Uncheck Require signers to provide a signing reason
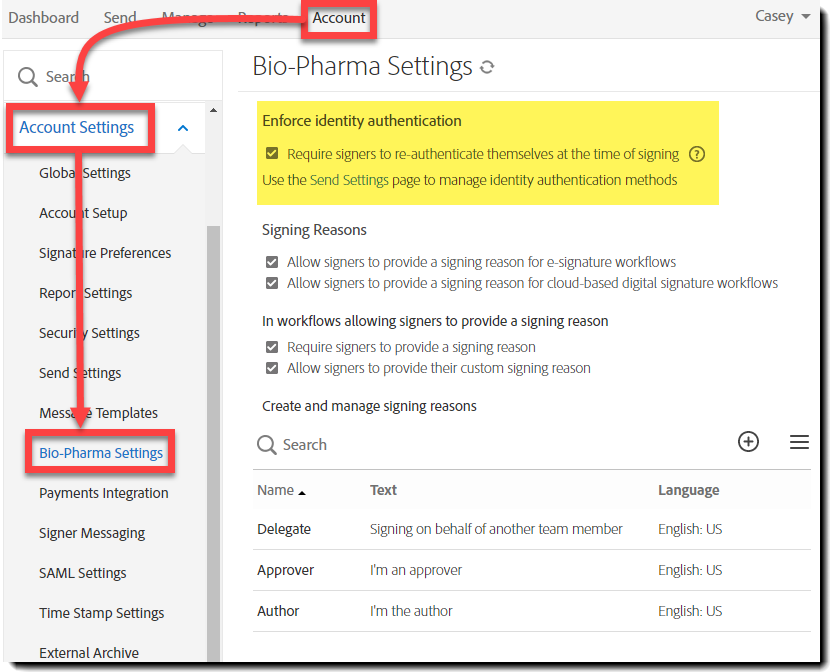The image size is (830, 672). (x=272, y=347)
